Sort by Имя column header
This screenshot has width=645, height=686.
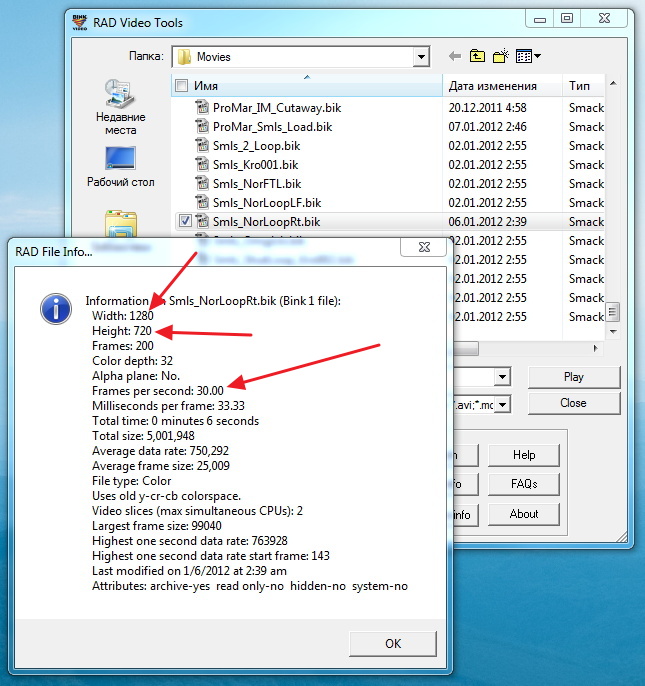[307, 86]
